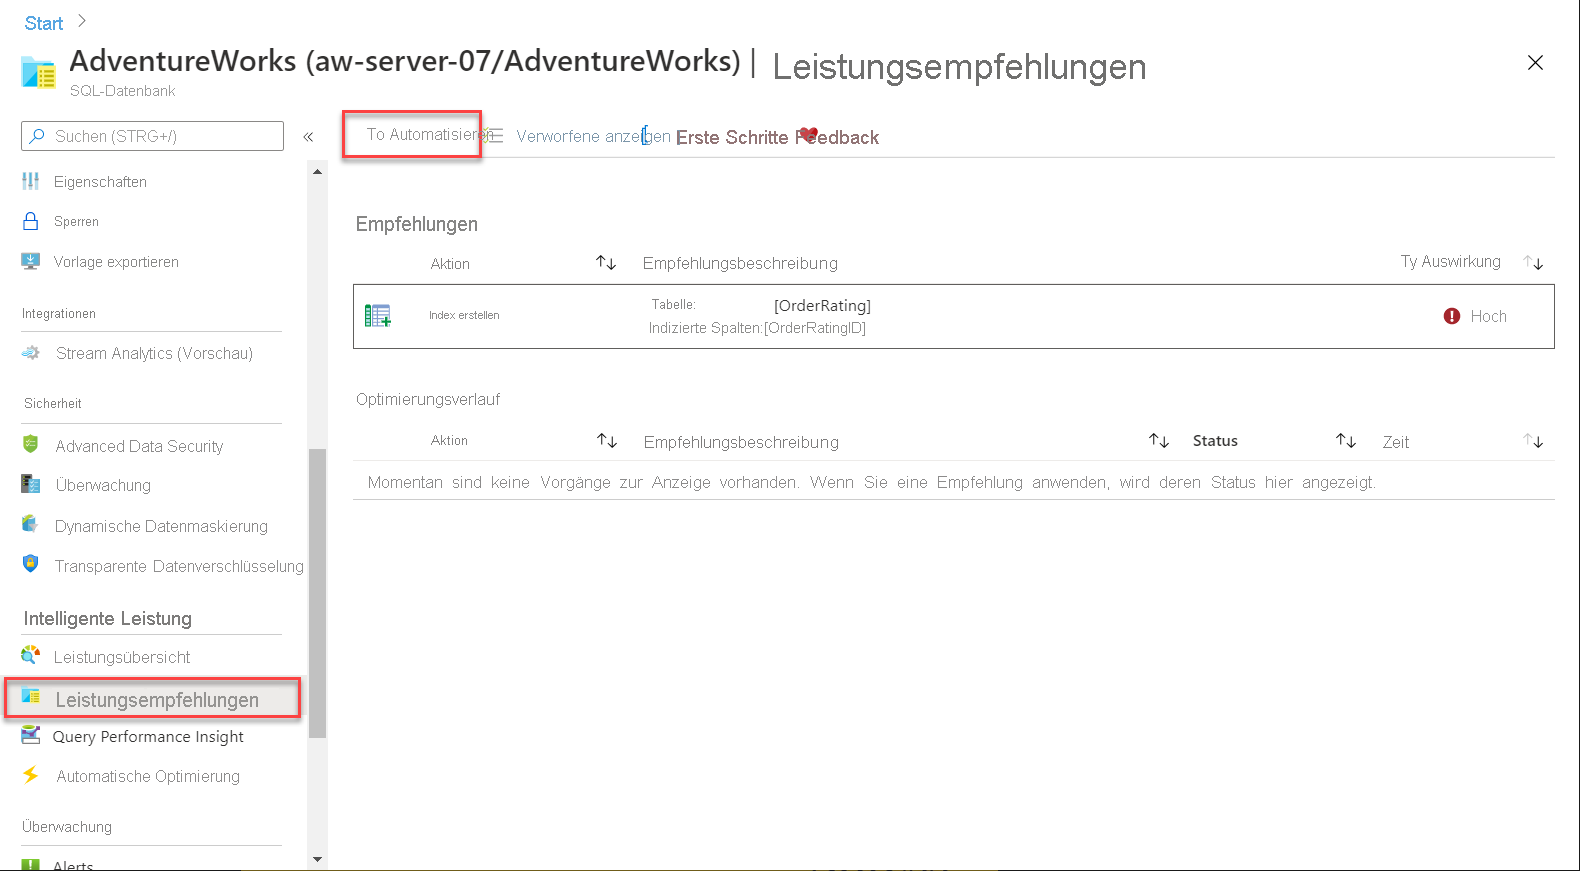The image size is (1580, 871).
Task: Click the Stream Analytics gear icon
Action: pyautogui.click(x=31, y=352)
